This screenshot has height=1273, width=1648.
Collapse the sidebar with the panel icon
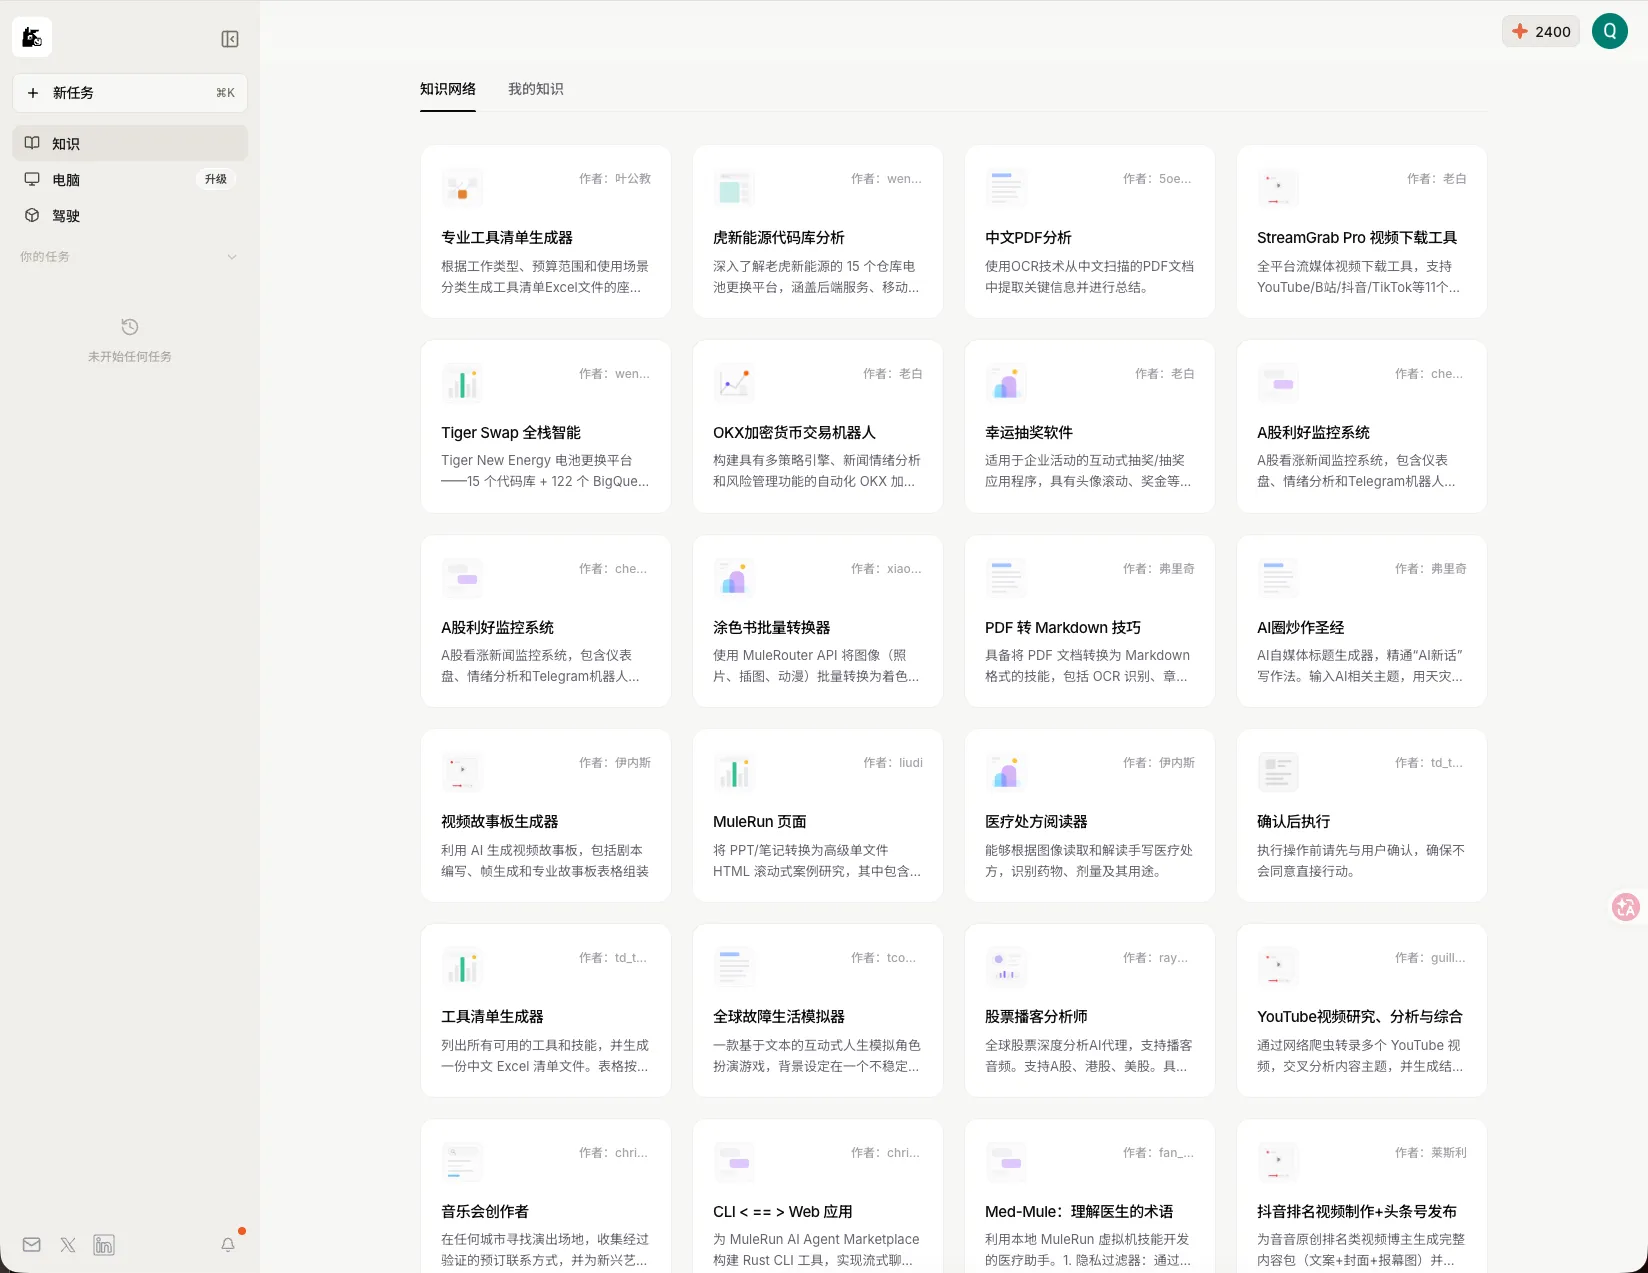point(230,39)
